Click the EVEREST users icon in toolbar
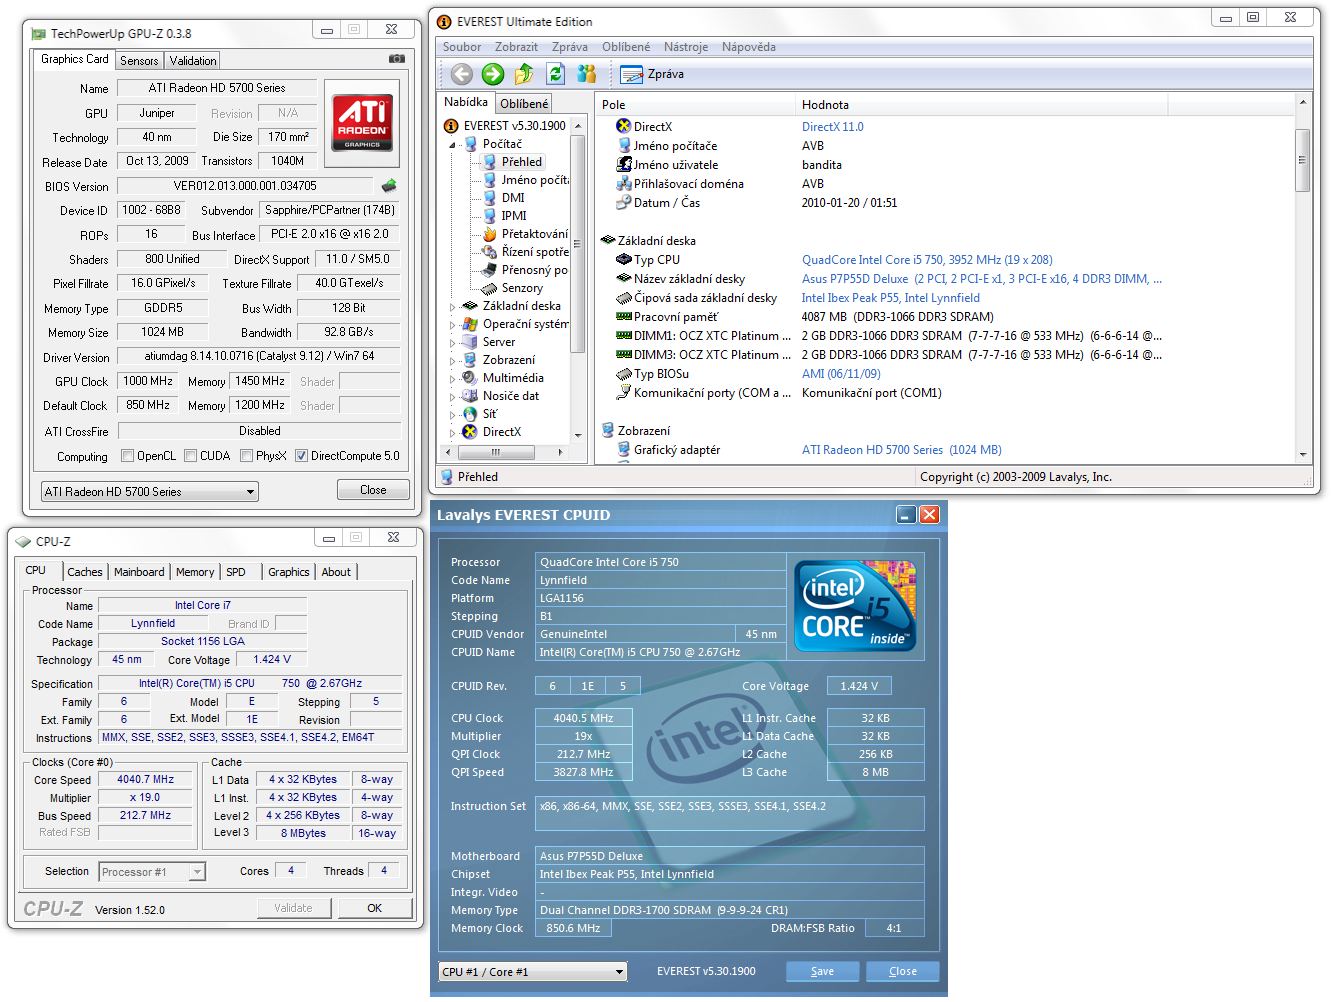This screenshot has height=1002, width=1331. click(587, 74)
